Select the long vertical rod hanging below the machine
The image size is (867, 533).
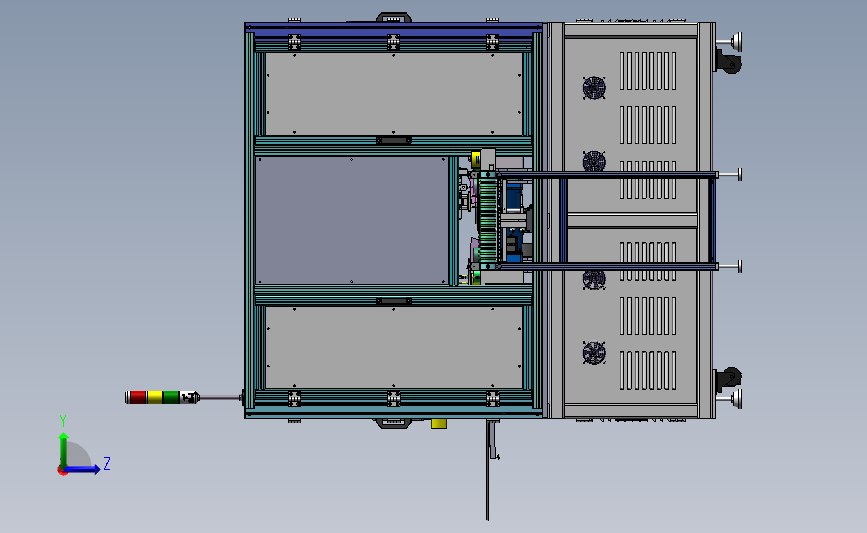487,470
